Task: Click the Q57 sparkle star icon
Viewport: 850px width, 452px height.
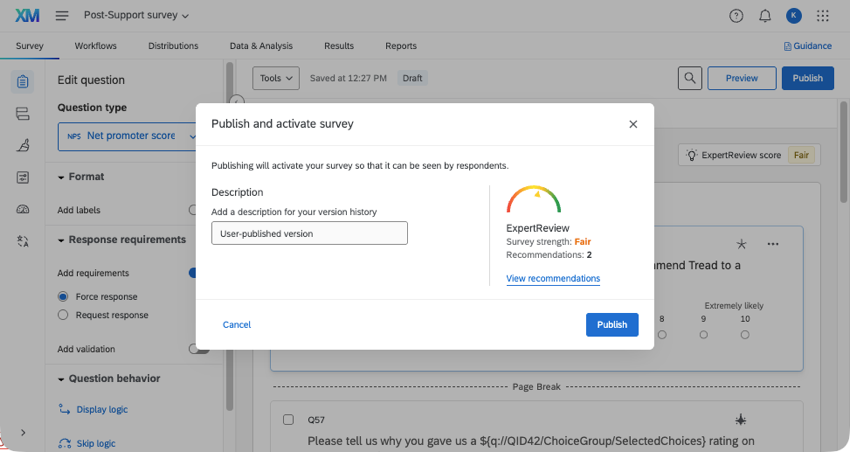Action: (x=740, y=419)
